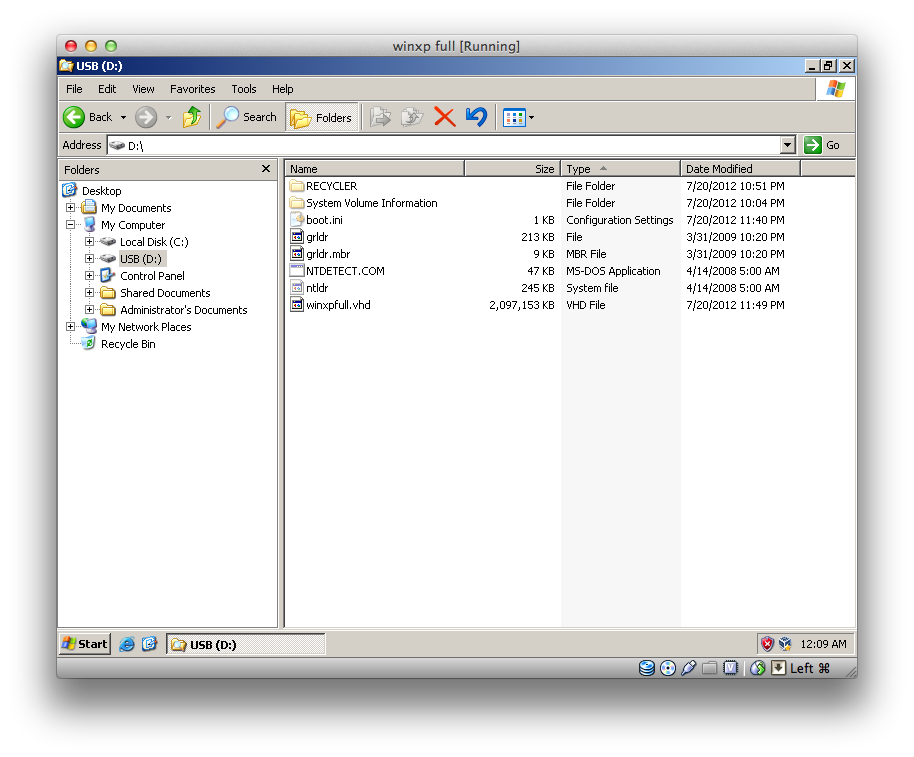Sort by the Size column header
The image size is (914, 757).
(512, 169)
